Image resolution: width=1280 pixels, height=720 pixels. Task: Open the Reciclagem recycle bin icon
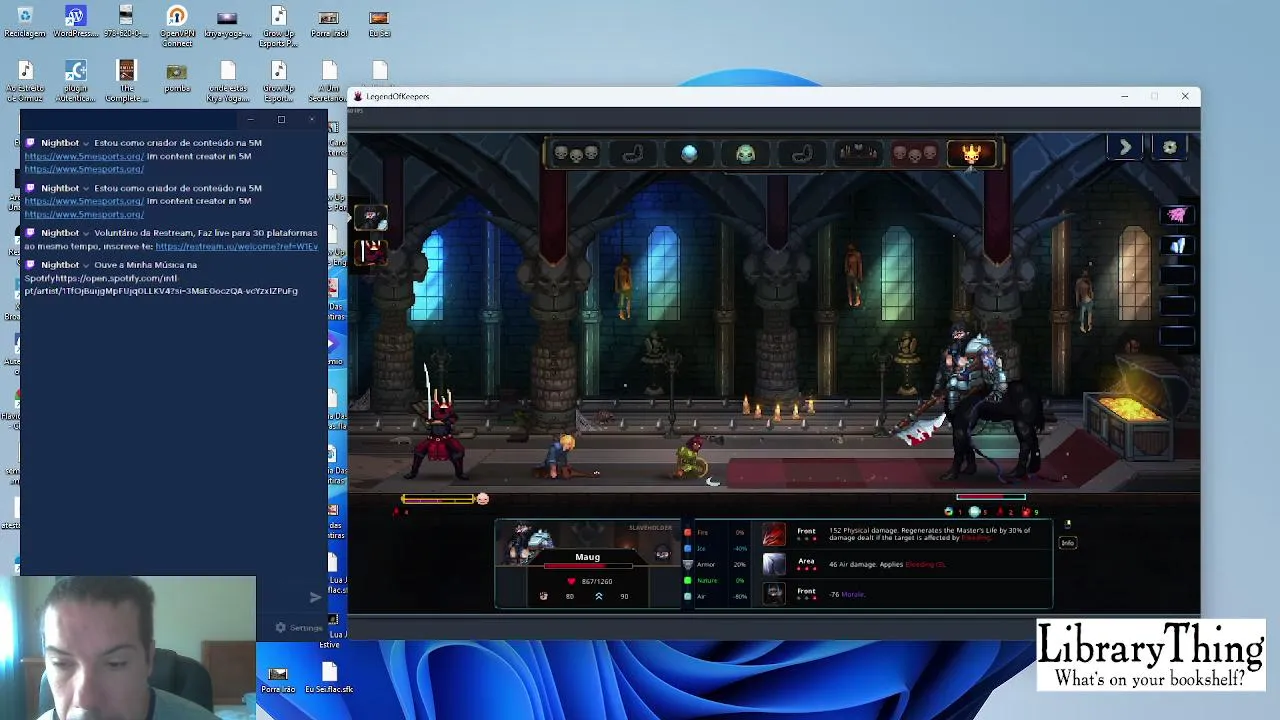click(x=24, y=22)
